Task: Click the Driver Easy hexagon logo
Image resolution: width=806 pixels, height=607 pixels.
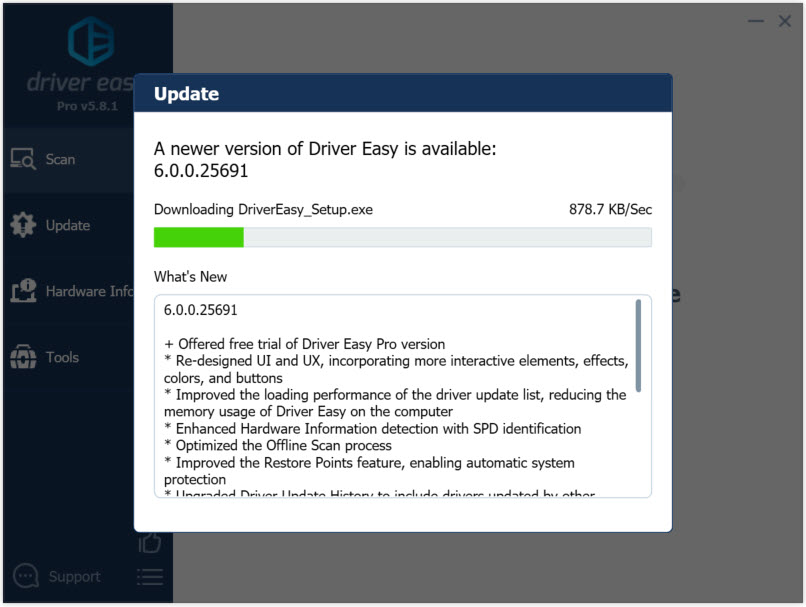Action: (x=91, y=41)
